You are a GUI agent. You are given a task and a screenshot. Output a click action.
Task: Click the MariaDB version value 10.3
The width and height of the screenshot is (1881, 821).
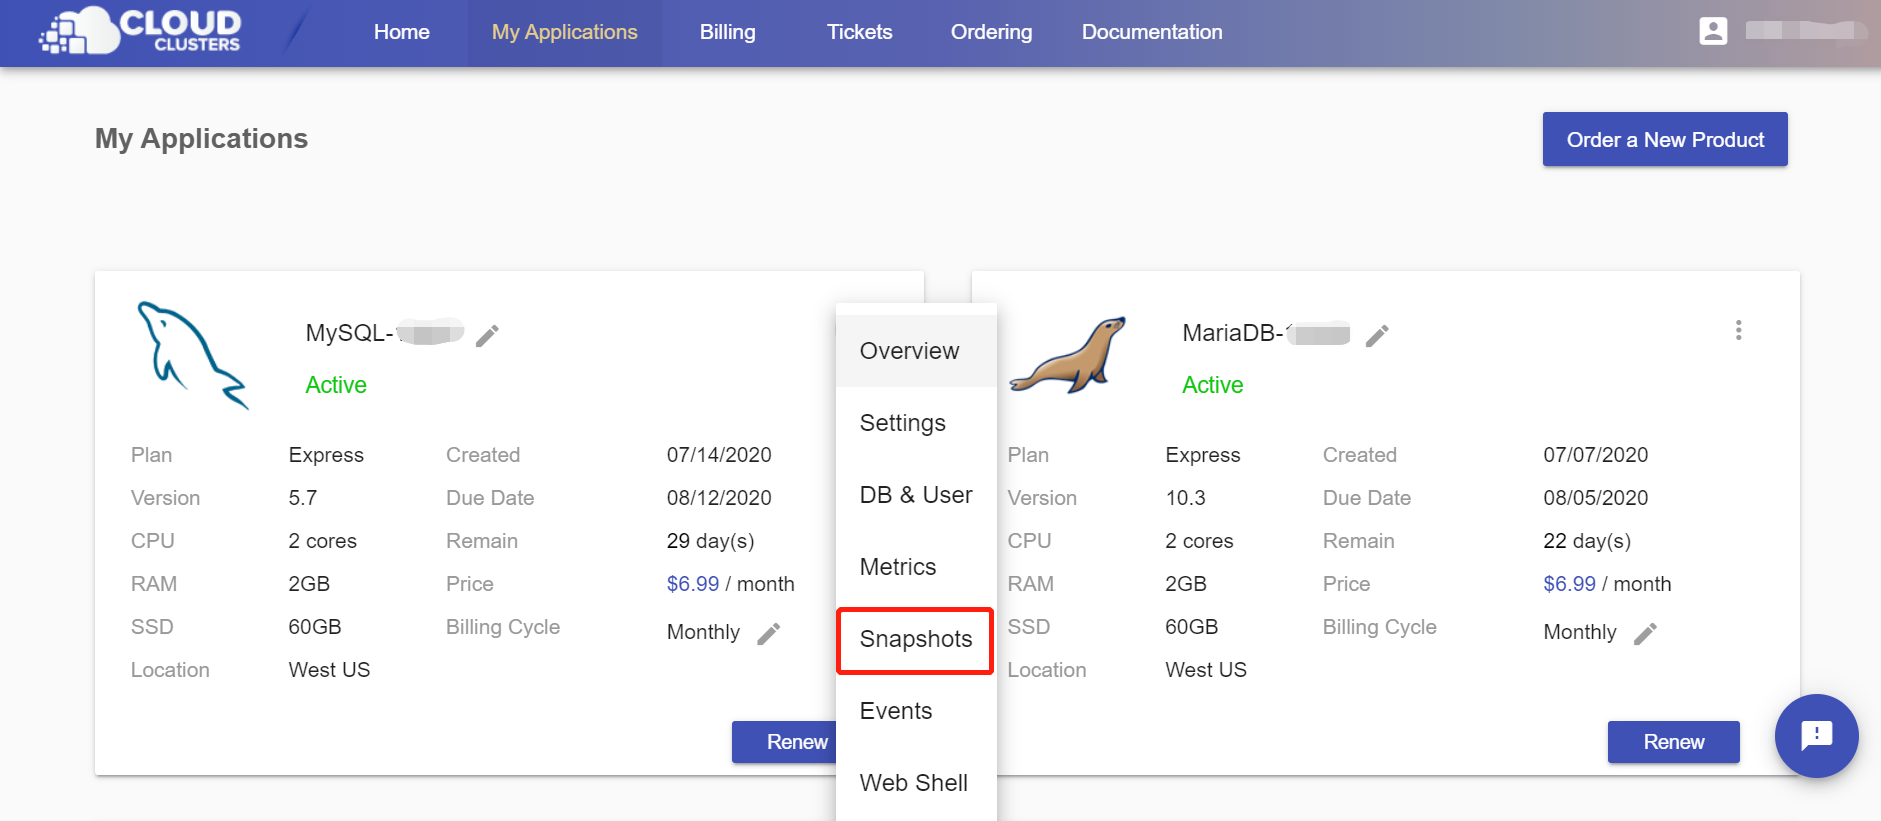[1186, 498]
